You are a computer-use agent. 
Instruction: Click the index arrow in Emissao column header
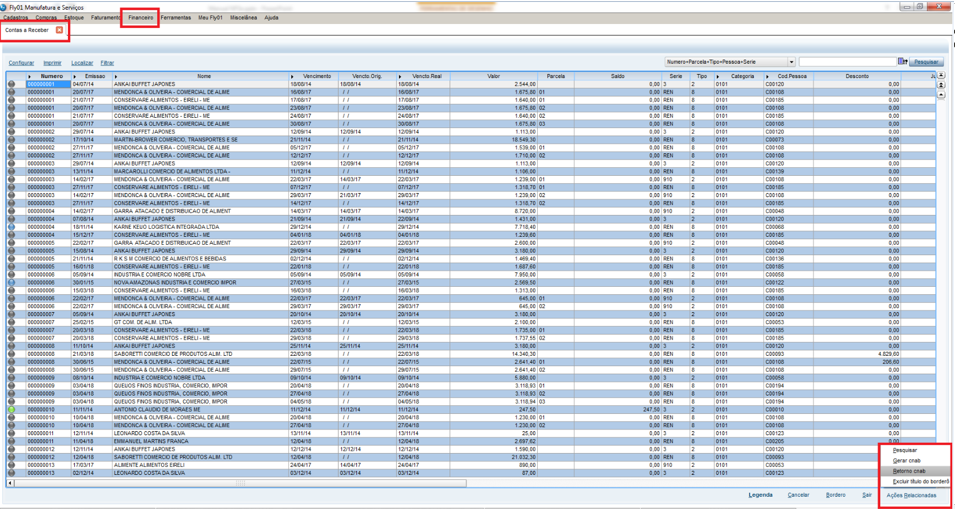74,76
